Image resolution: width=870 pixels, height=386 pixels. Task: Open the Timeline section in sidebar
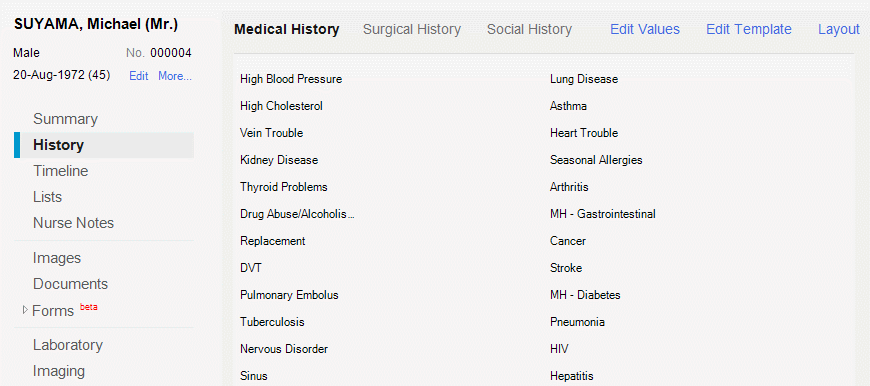tap(60, 171)
